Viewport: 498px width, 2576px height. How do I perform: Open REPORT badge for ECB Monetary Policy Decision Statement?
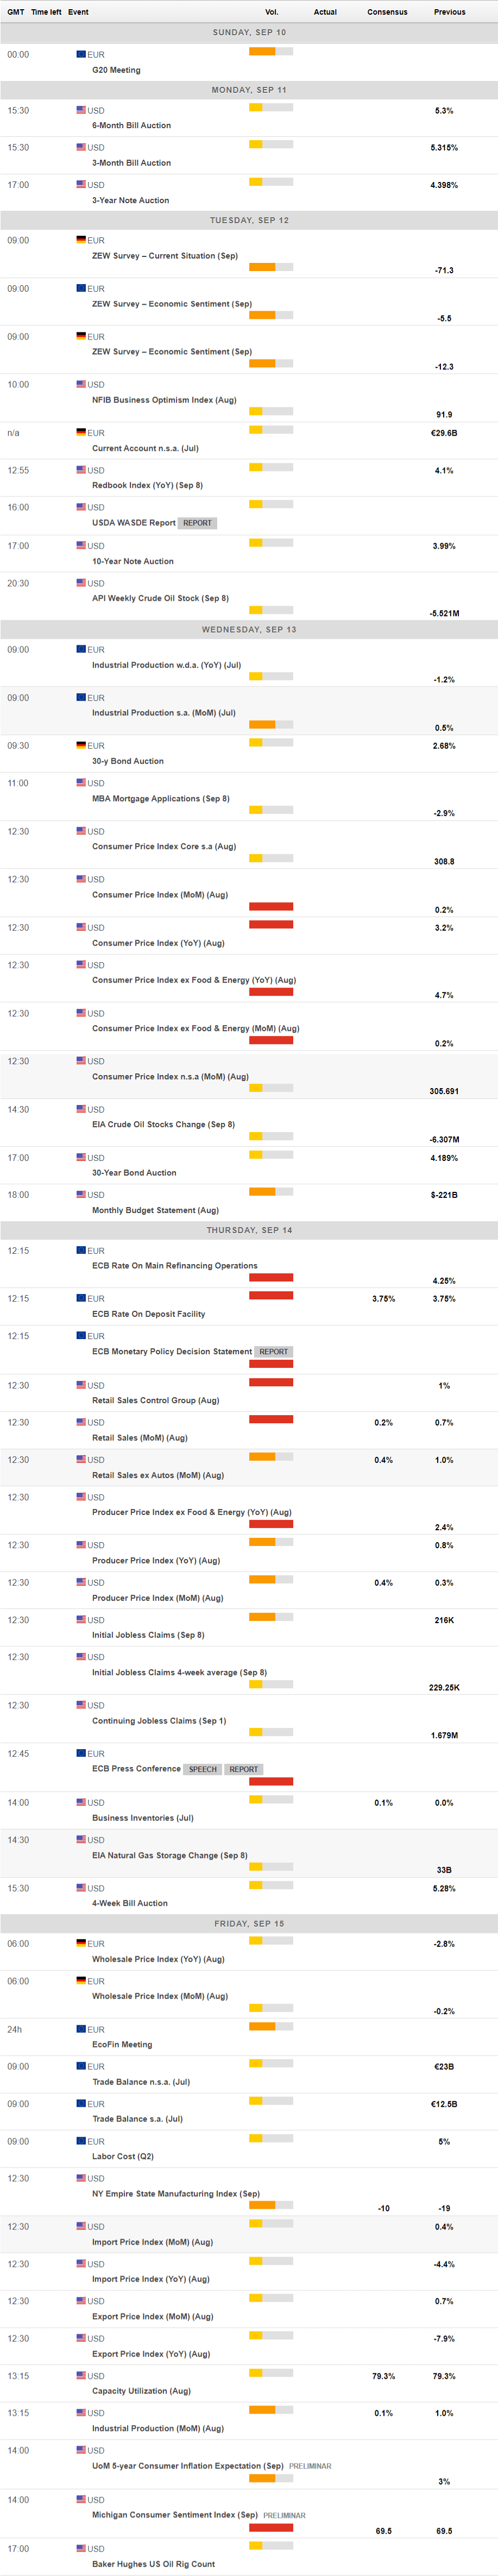click(x=273, y=1352)
